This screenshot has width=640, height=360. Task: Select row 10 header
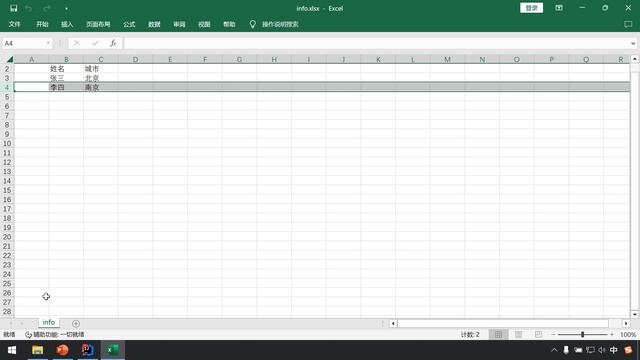pos(7,144)
